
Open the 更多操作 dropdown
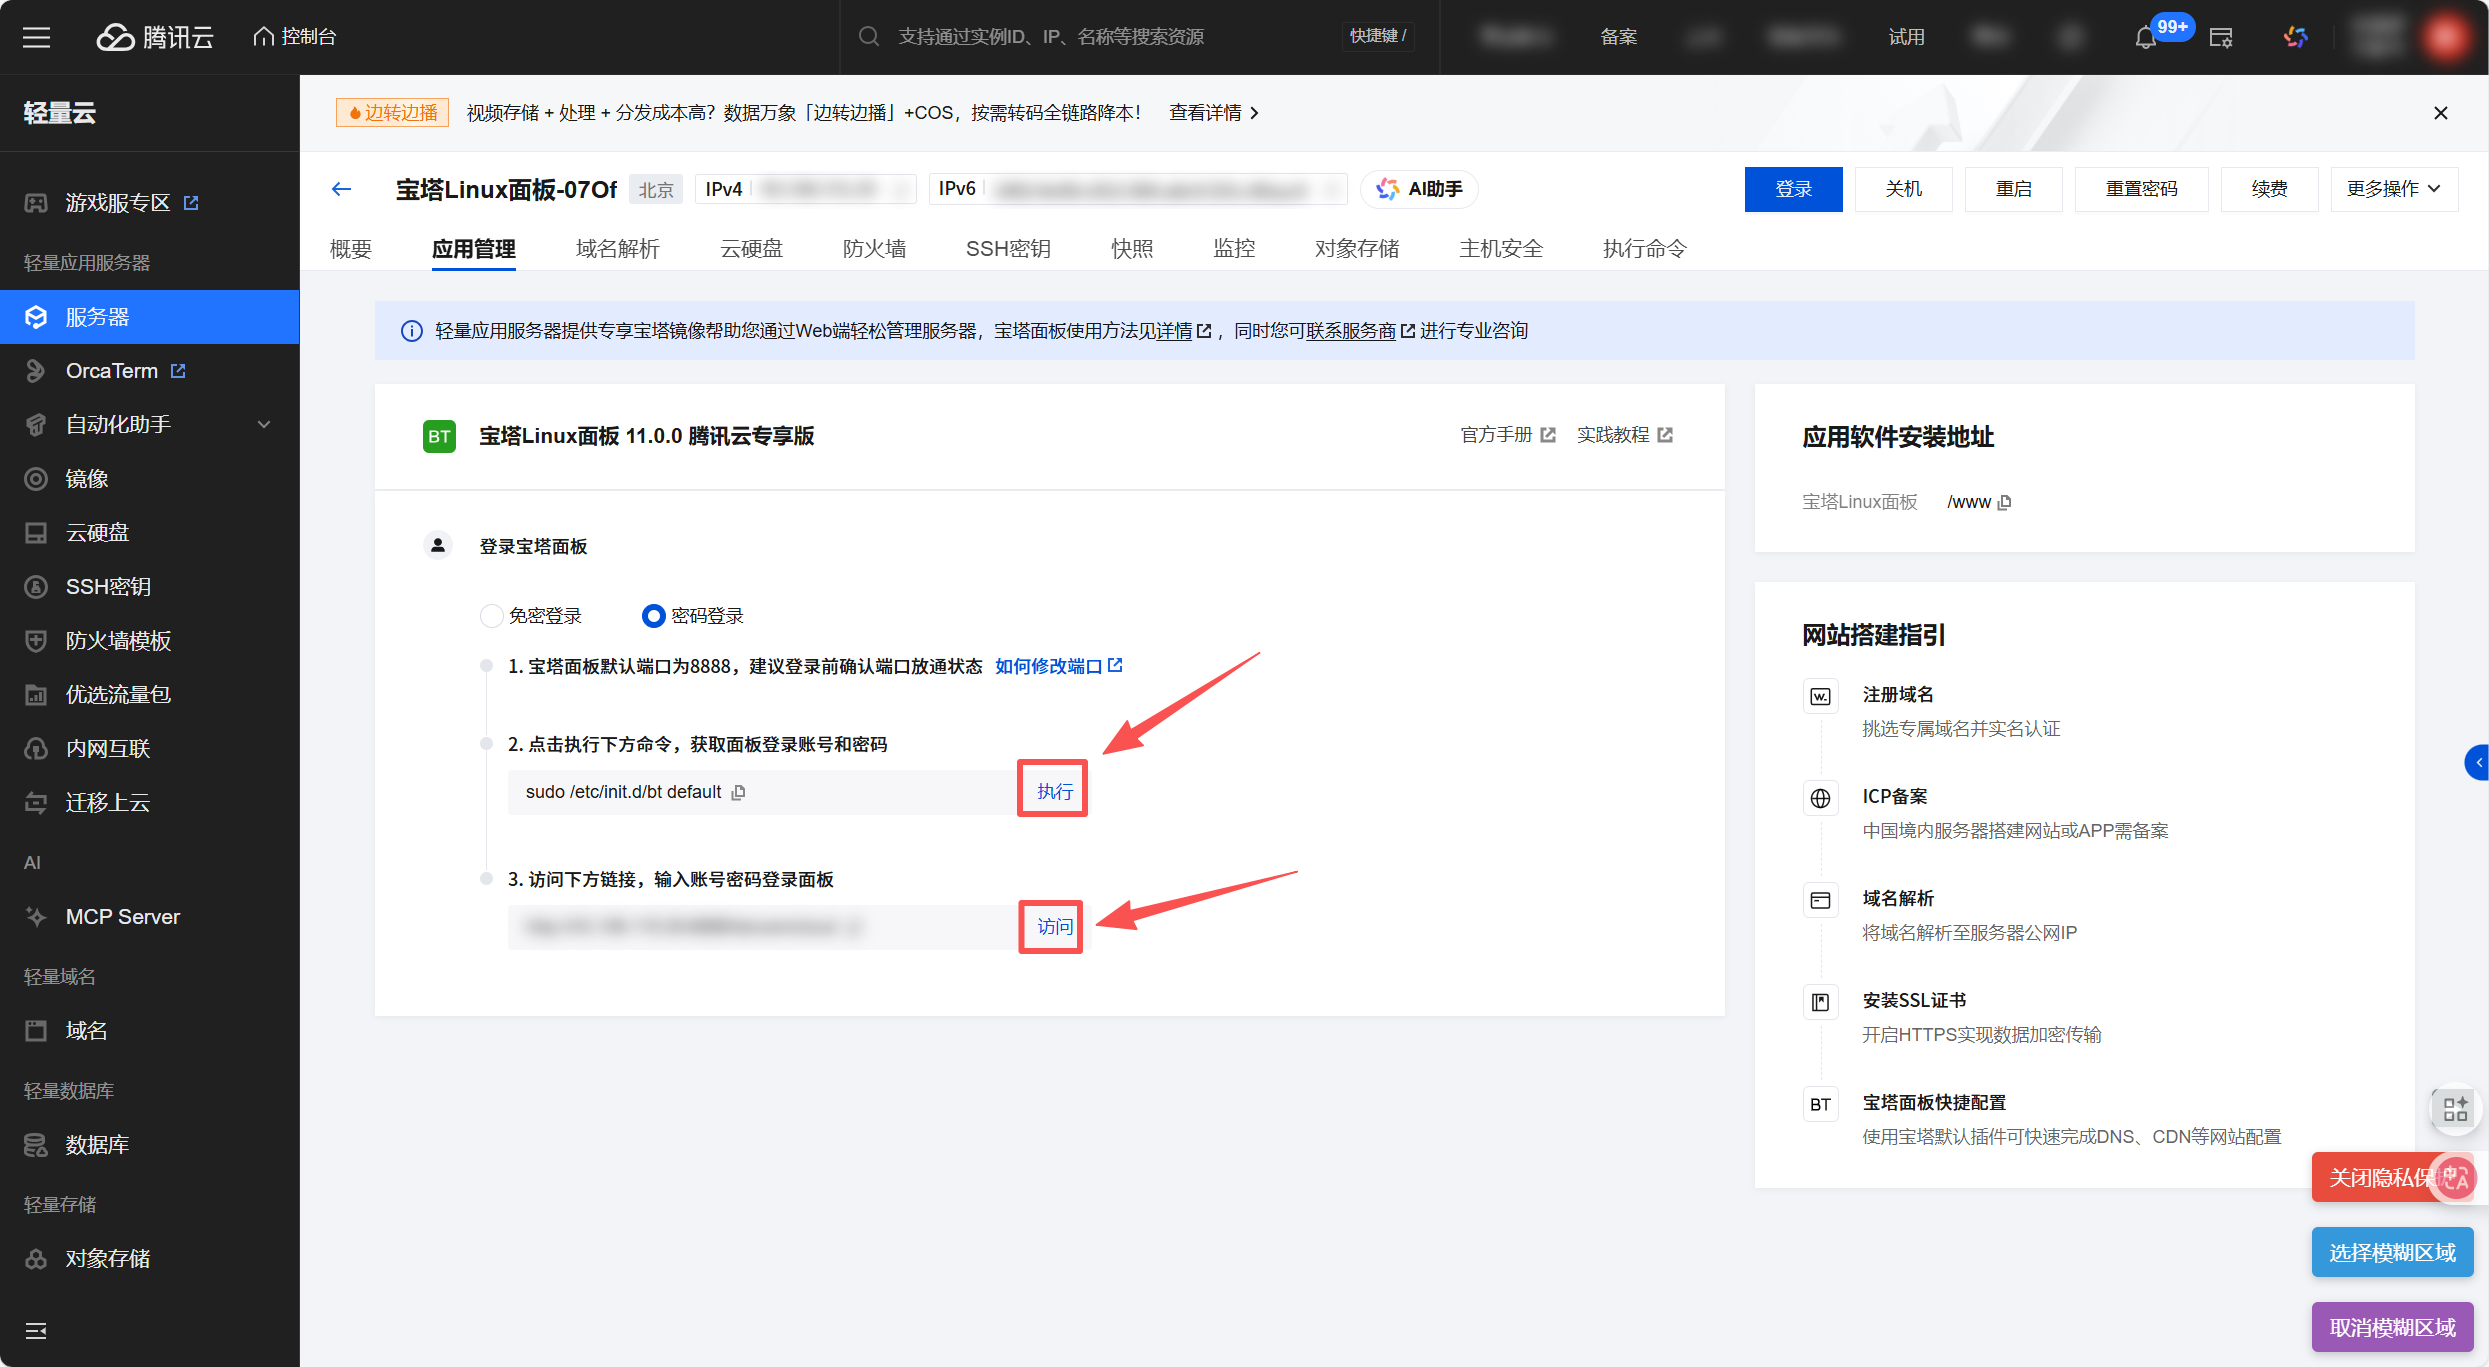(2393, 189)
